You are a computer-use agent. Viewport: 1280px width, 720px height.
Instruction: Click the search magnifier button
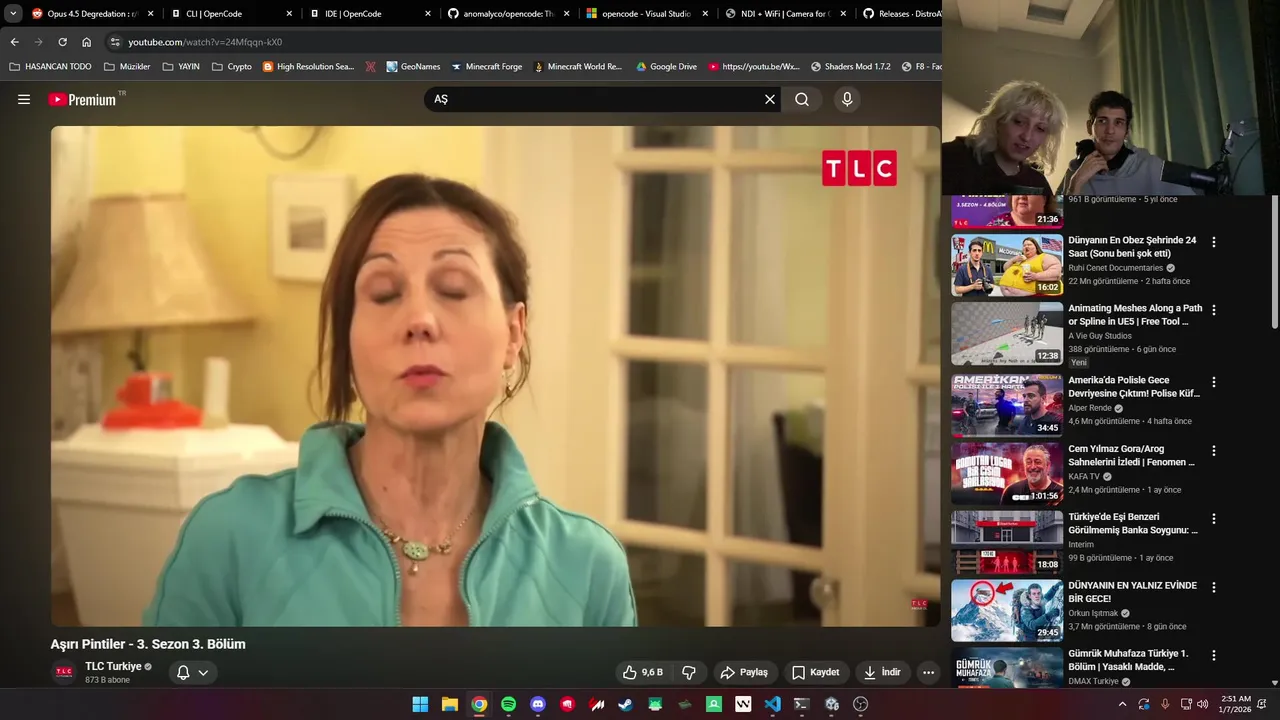click(x=802, y=99)
